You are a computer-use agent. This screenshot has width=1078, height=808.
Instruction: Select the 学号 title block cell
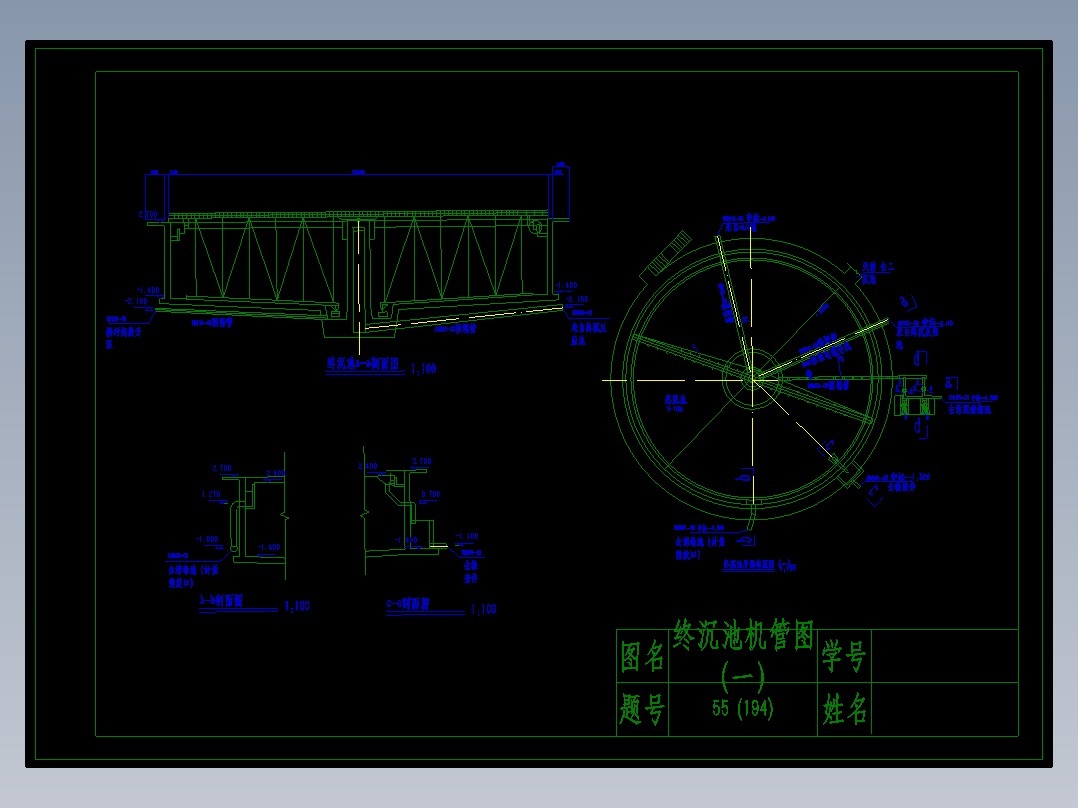click(844, 656)
